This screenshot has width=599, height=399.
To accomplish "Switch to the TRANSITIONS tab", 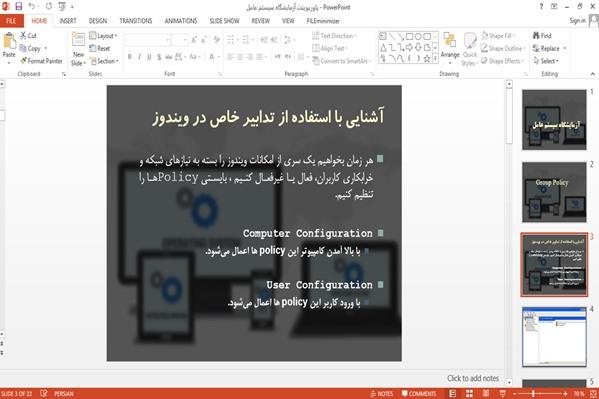I will (136, 21).
